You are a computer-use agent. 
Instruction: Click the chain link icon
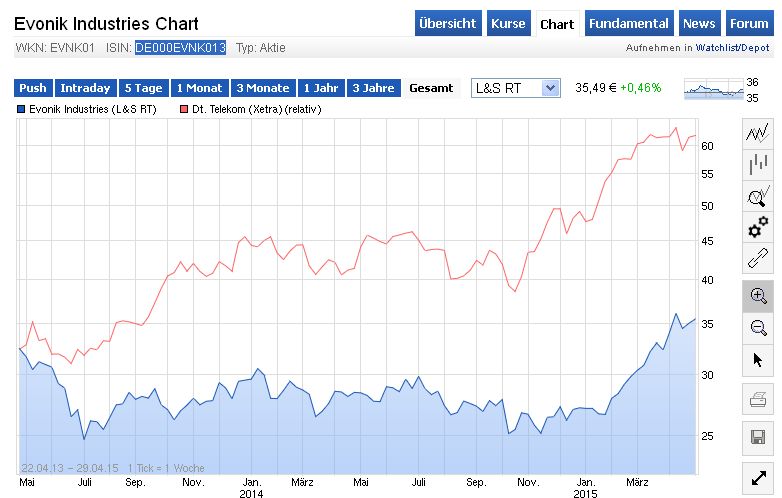tap(757, 260)
